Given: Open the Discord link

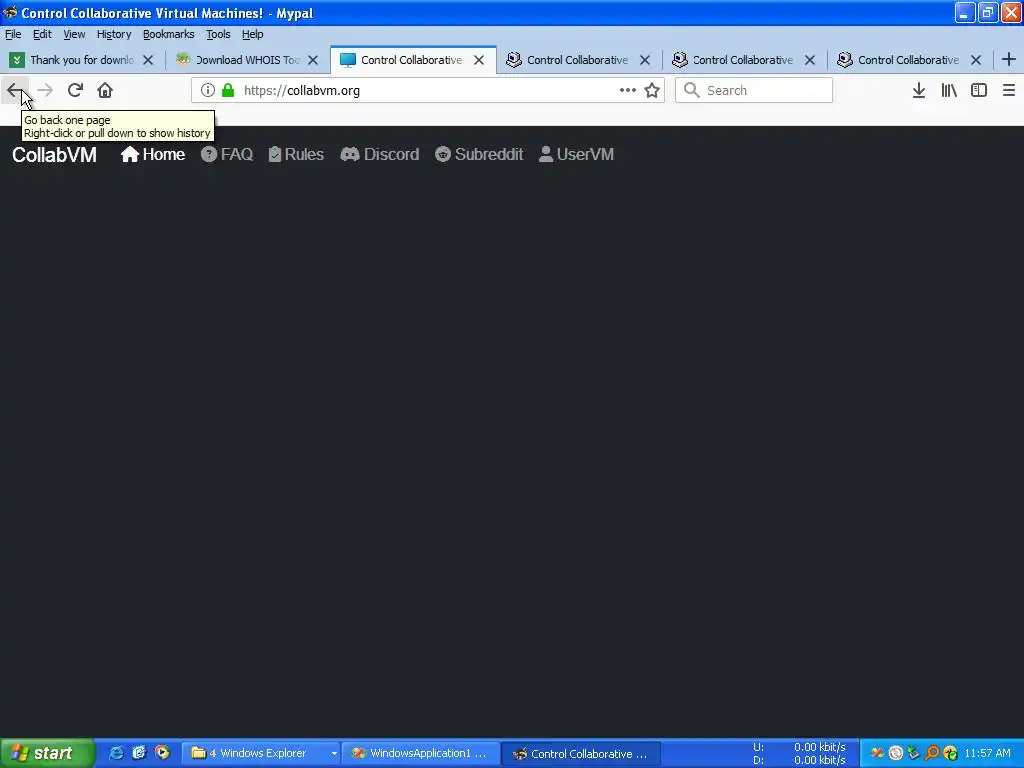Looking at the screenshot, I should pos(379,154).
